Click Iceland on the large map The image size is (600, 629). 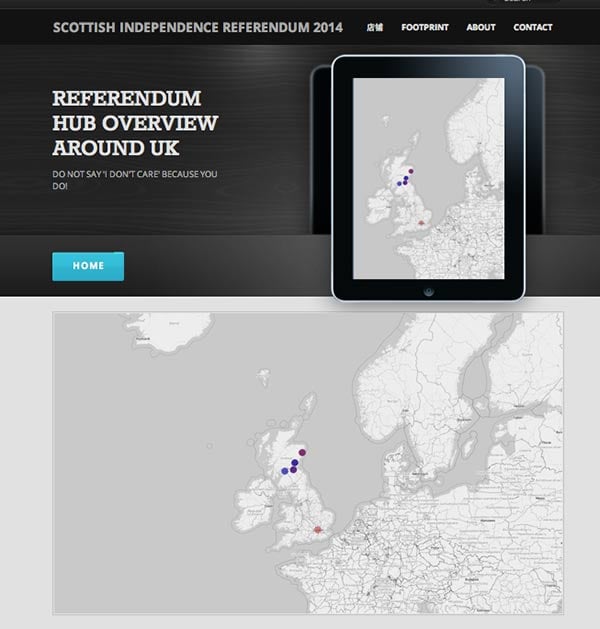coord(180,328)
